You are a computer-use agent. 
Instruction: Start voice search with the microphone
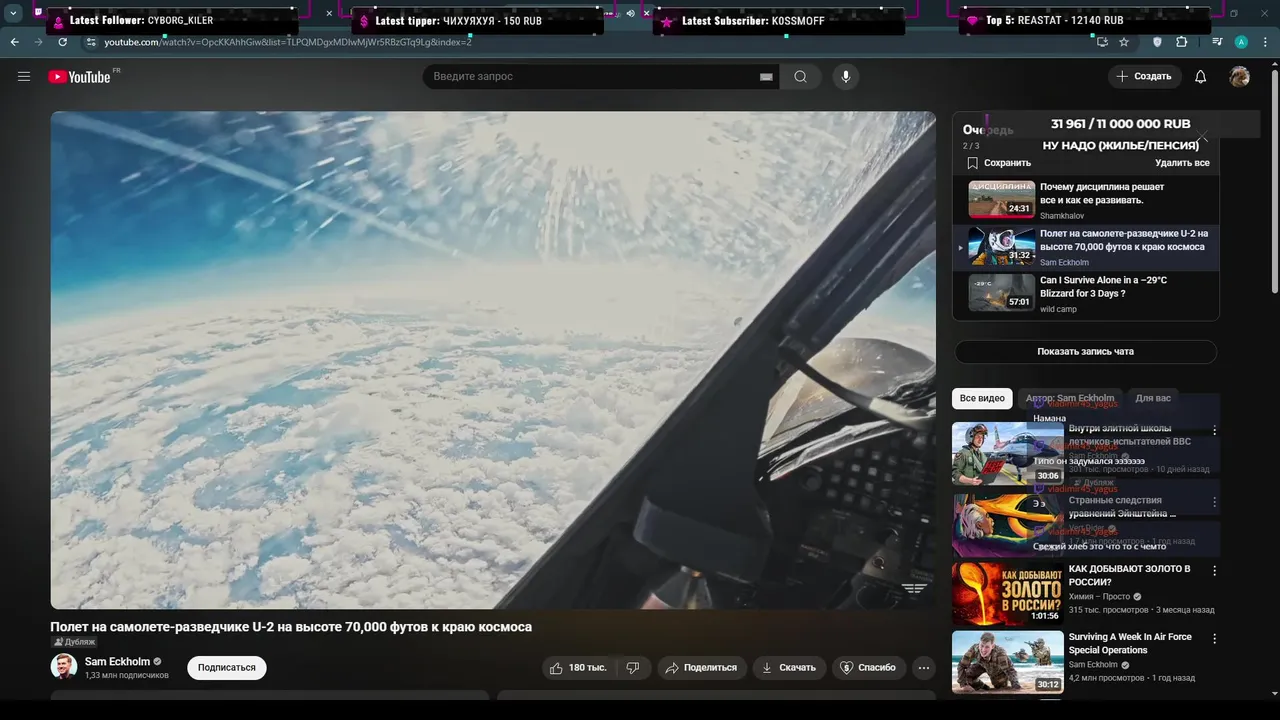[x=846, y=77]
